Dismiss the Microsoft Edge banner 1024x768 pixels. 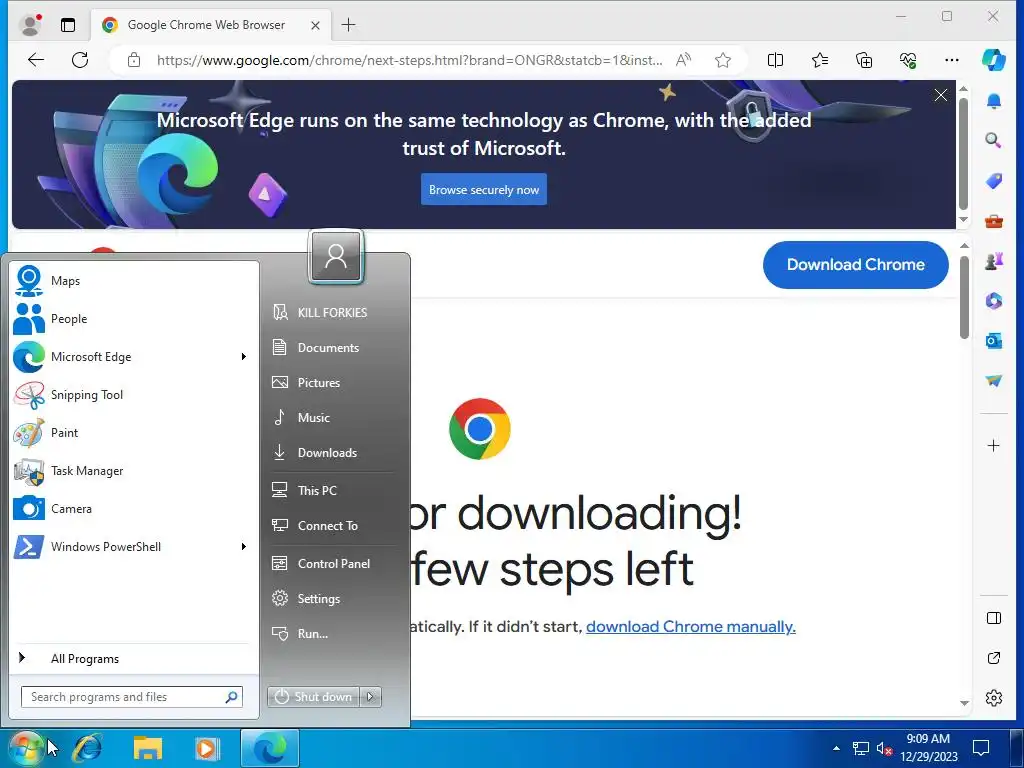940,95
